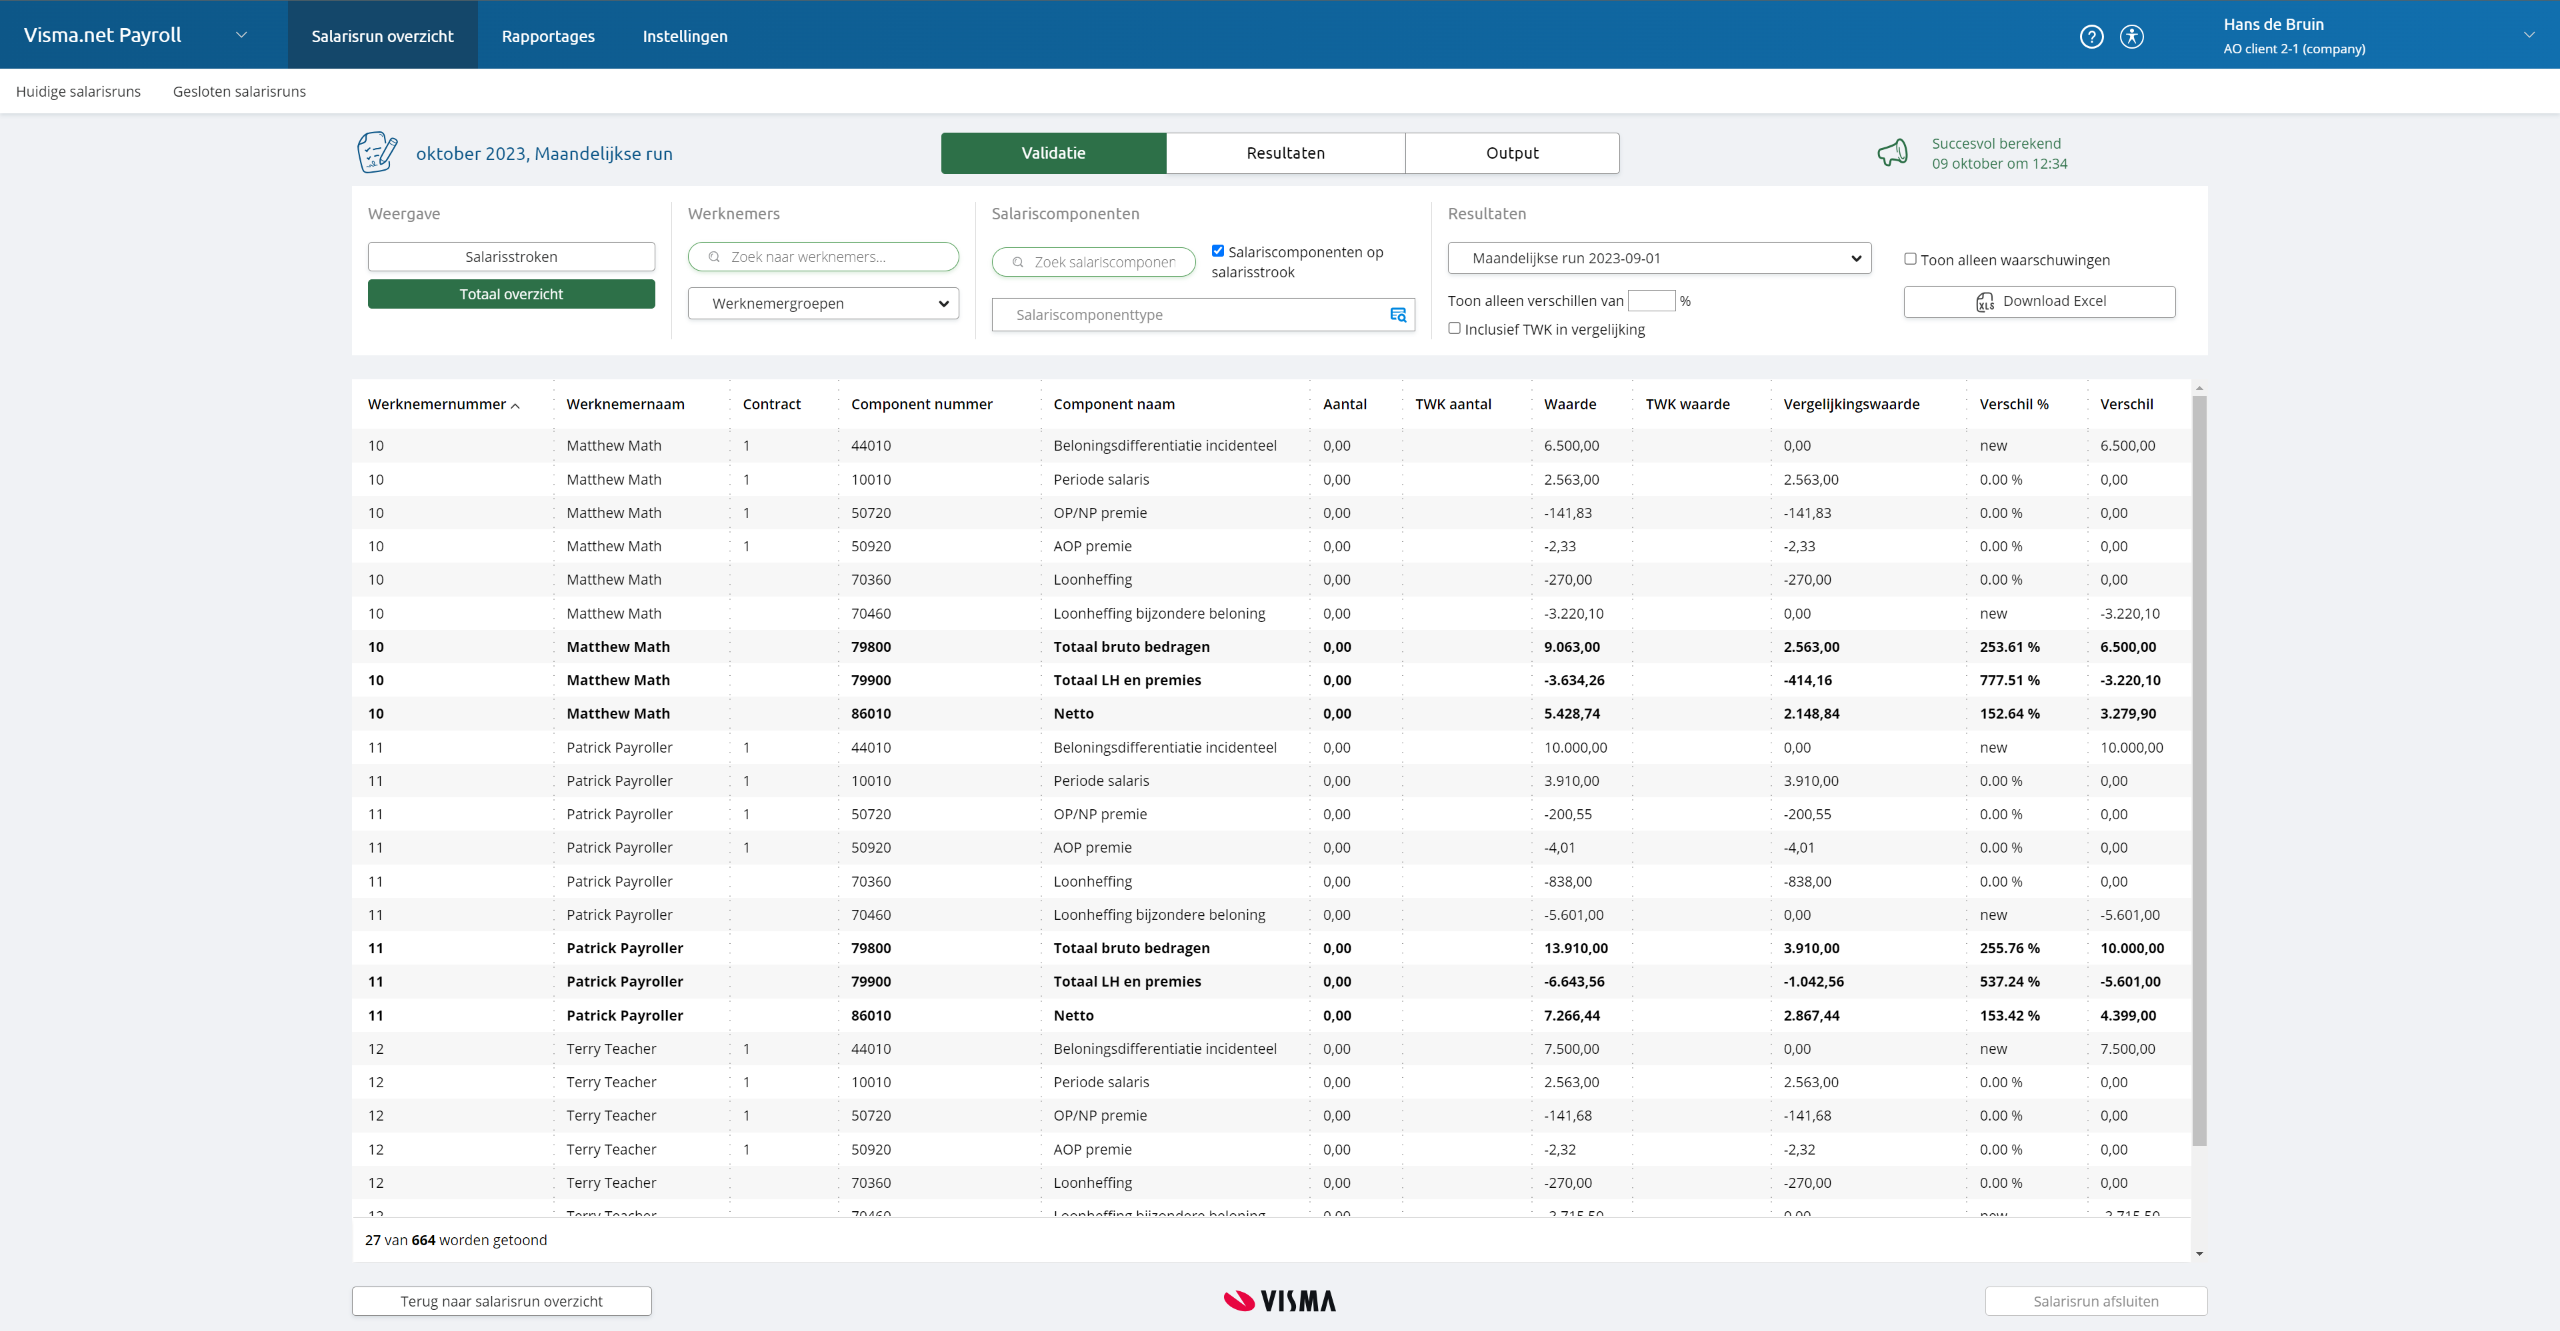This screenshot has height=1331, width=2560.
Task: Switch to the Resultaten tab
Action: click(1285, 152)
